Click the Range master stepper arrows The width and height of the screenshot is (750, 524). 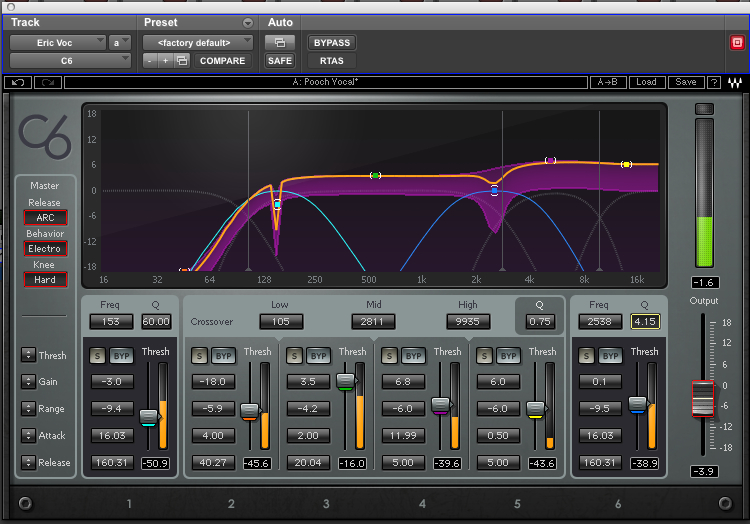tap(28, 408)
